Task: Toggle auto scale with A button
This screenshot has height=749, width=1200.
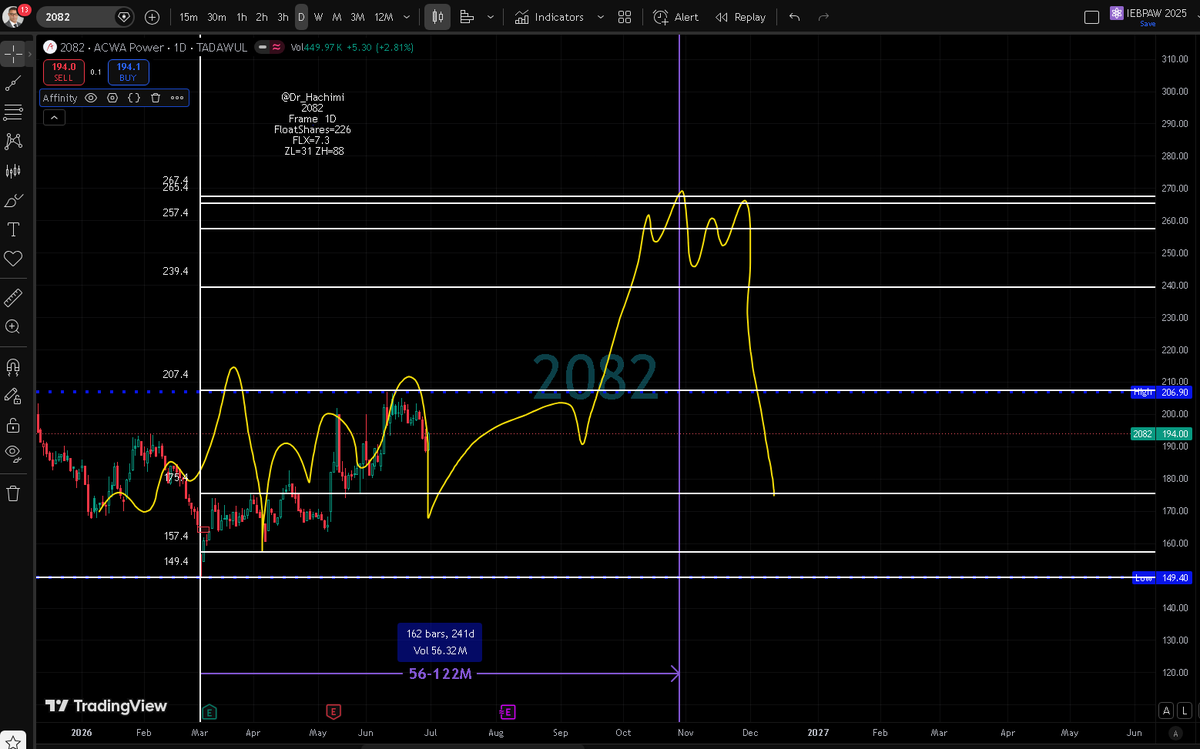Action: [x=1166, y=711]
